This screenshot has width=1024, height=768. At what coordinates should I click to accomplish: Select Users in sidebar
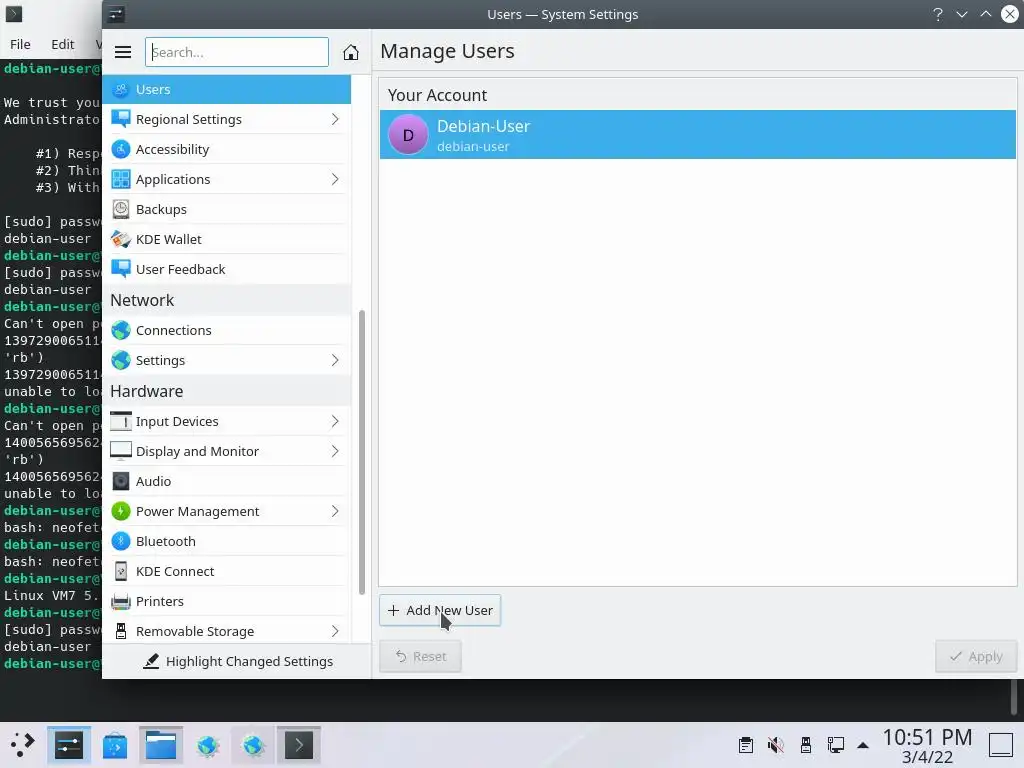(227, 89)
